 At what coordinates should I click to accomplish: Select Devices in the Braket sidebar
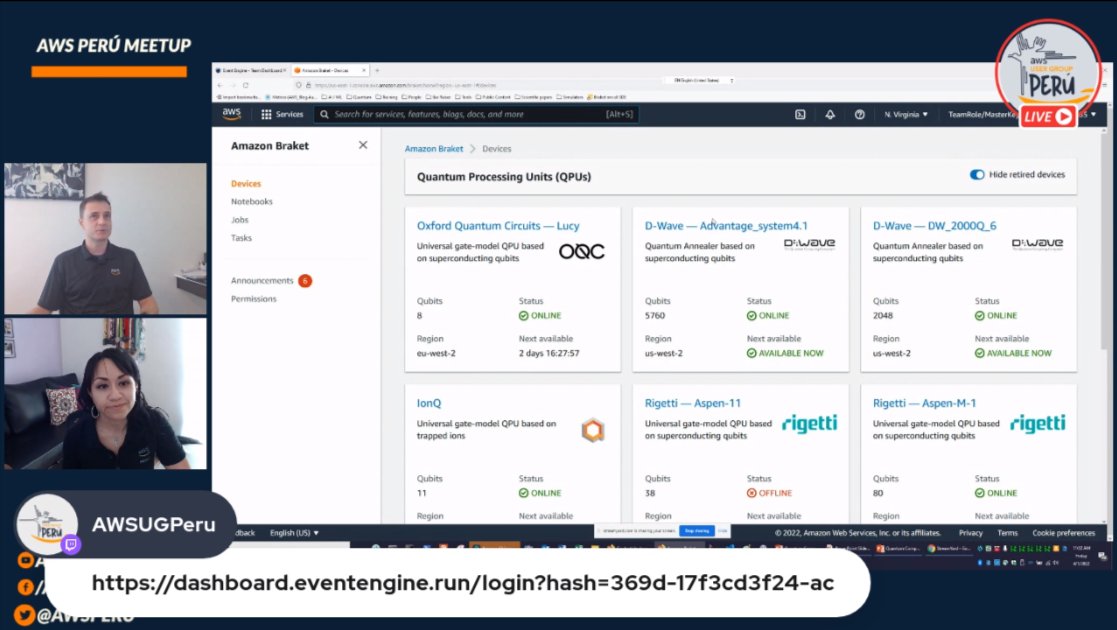246,183
